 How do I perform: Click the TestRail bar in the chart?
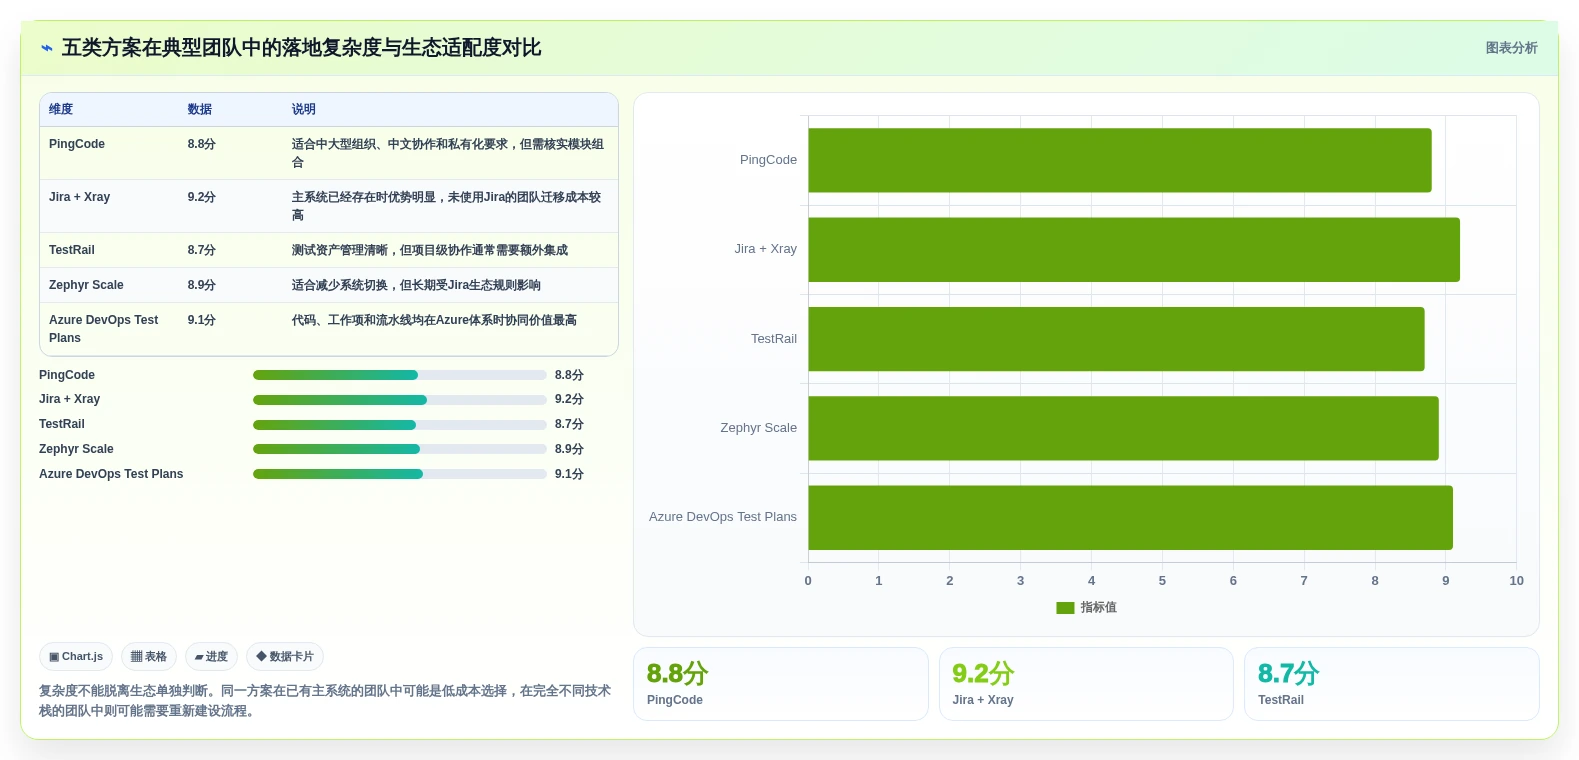coord(1116,339)
